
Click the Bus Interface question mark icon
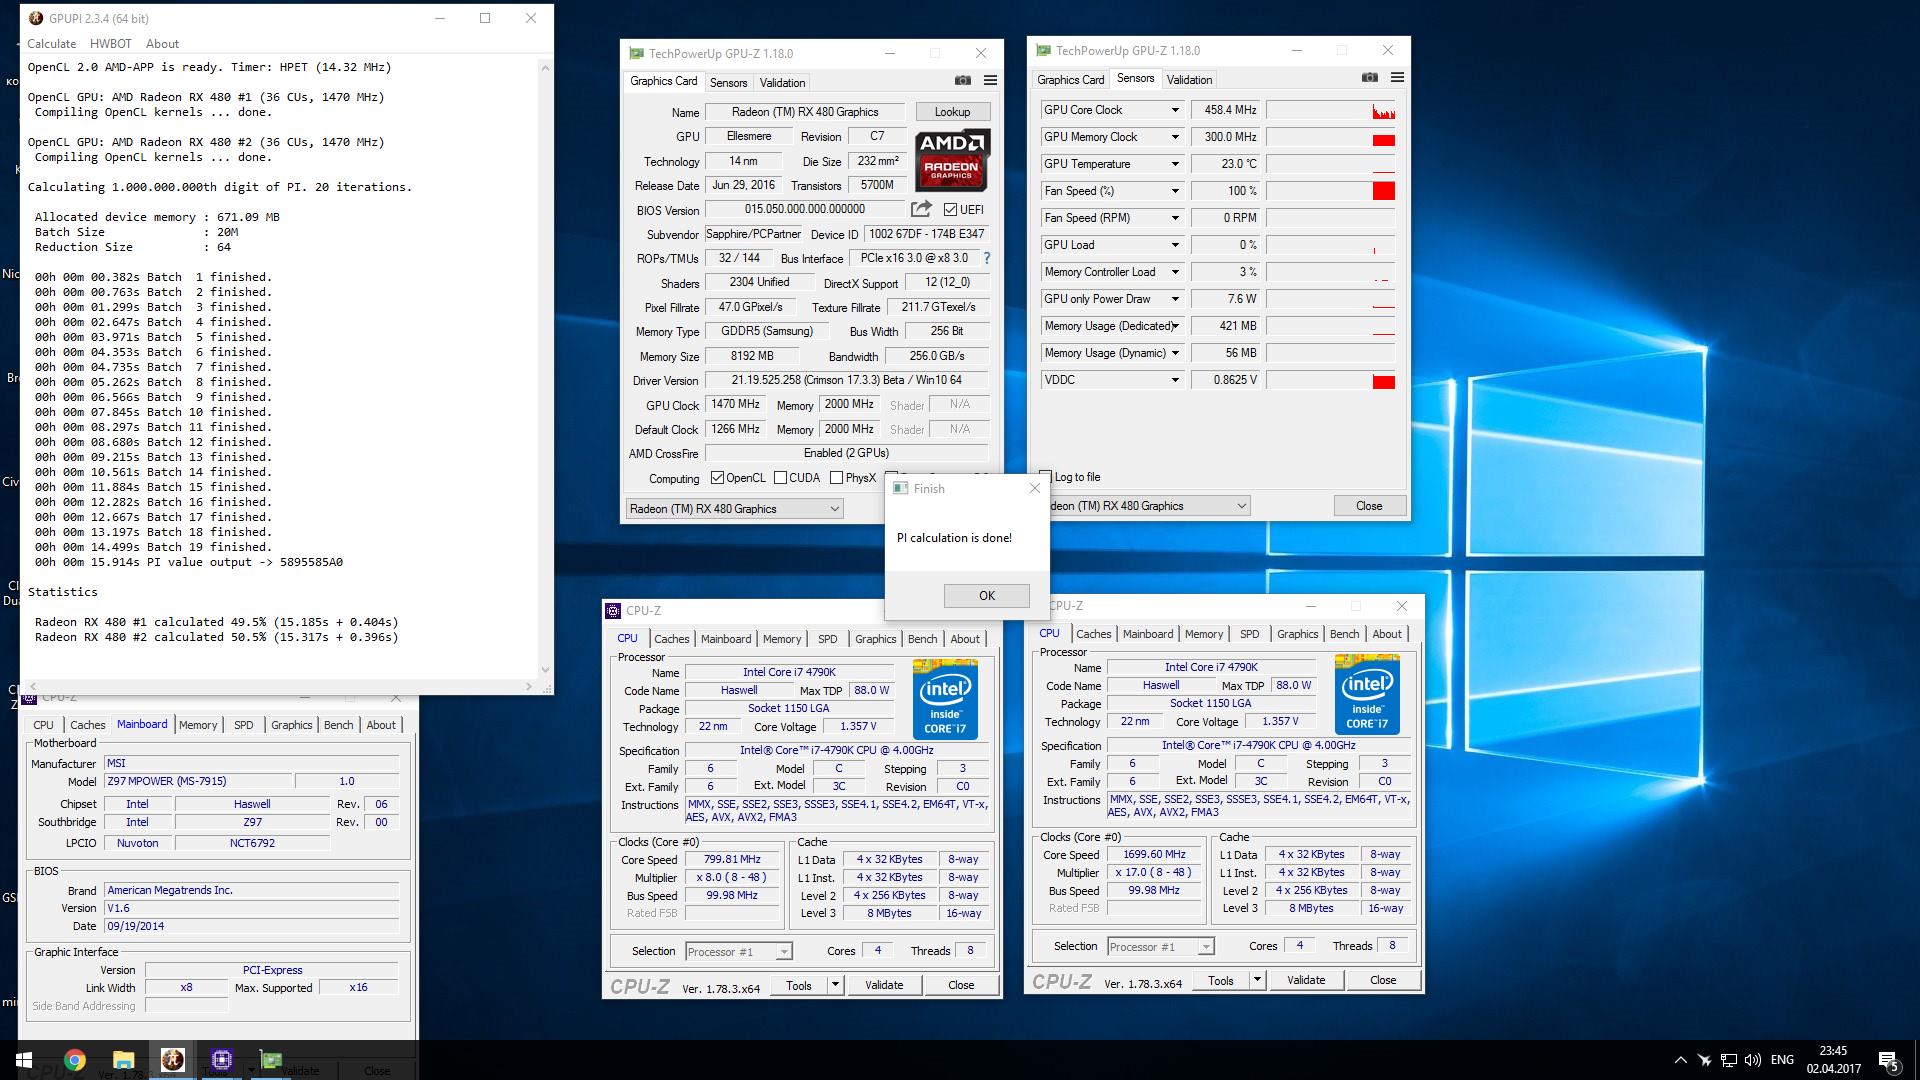coord(987,258)
